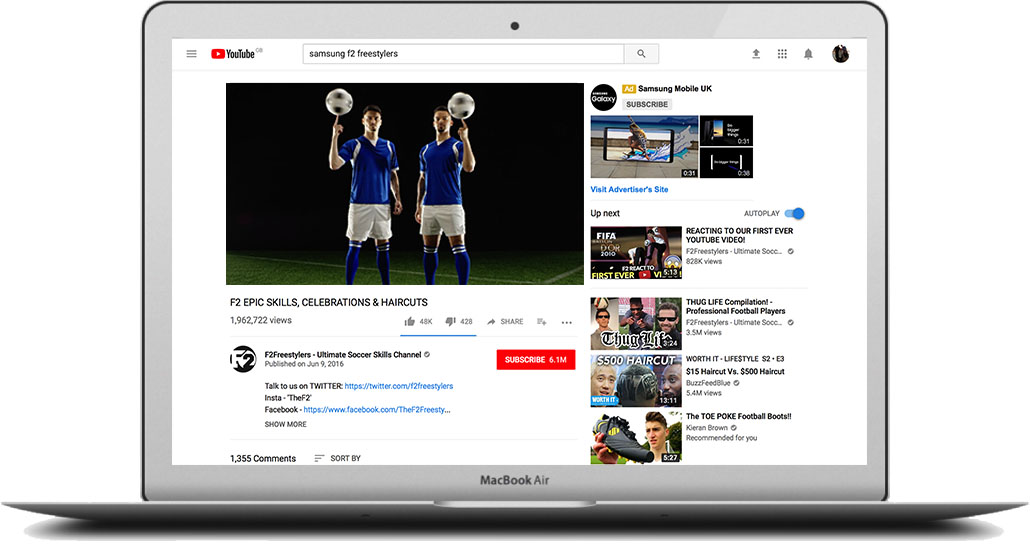Open Thug Life compilation thumbnail

(x=636, y=324)
